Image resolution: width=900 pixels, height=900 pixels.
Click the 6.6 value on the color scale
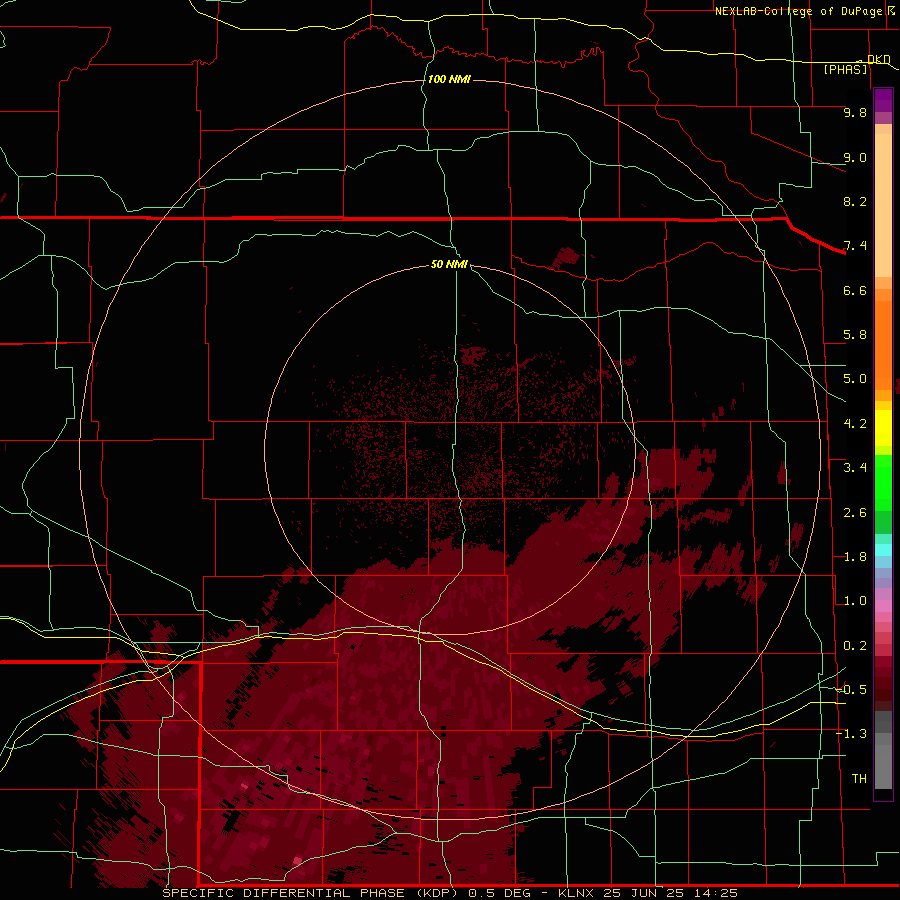click(855, 290)
